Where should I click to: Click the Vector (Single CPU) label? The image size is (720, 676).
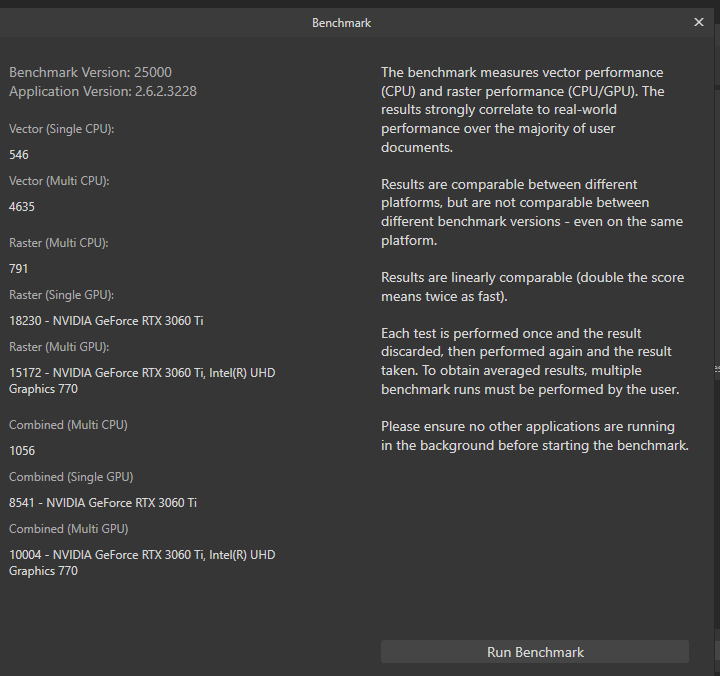[x=62, y=129]
